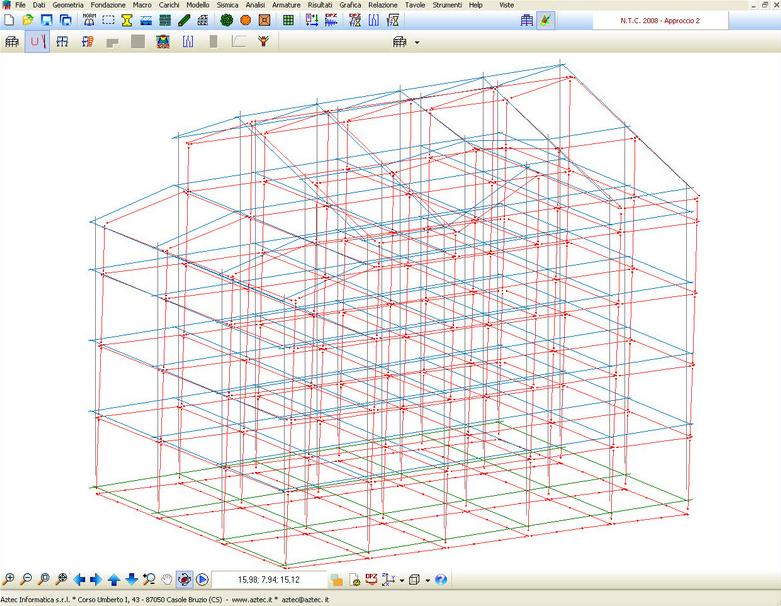Click the zoom in magnifier icon

[x=9, y=579]
